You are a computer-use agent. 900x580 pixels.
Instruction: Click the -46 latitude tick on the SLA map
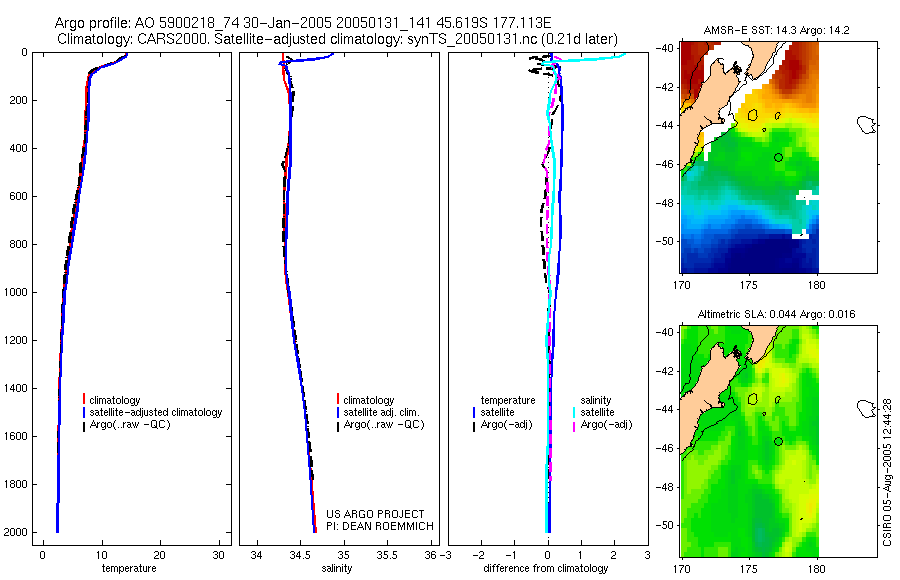click(666, 448)
